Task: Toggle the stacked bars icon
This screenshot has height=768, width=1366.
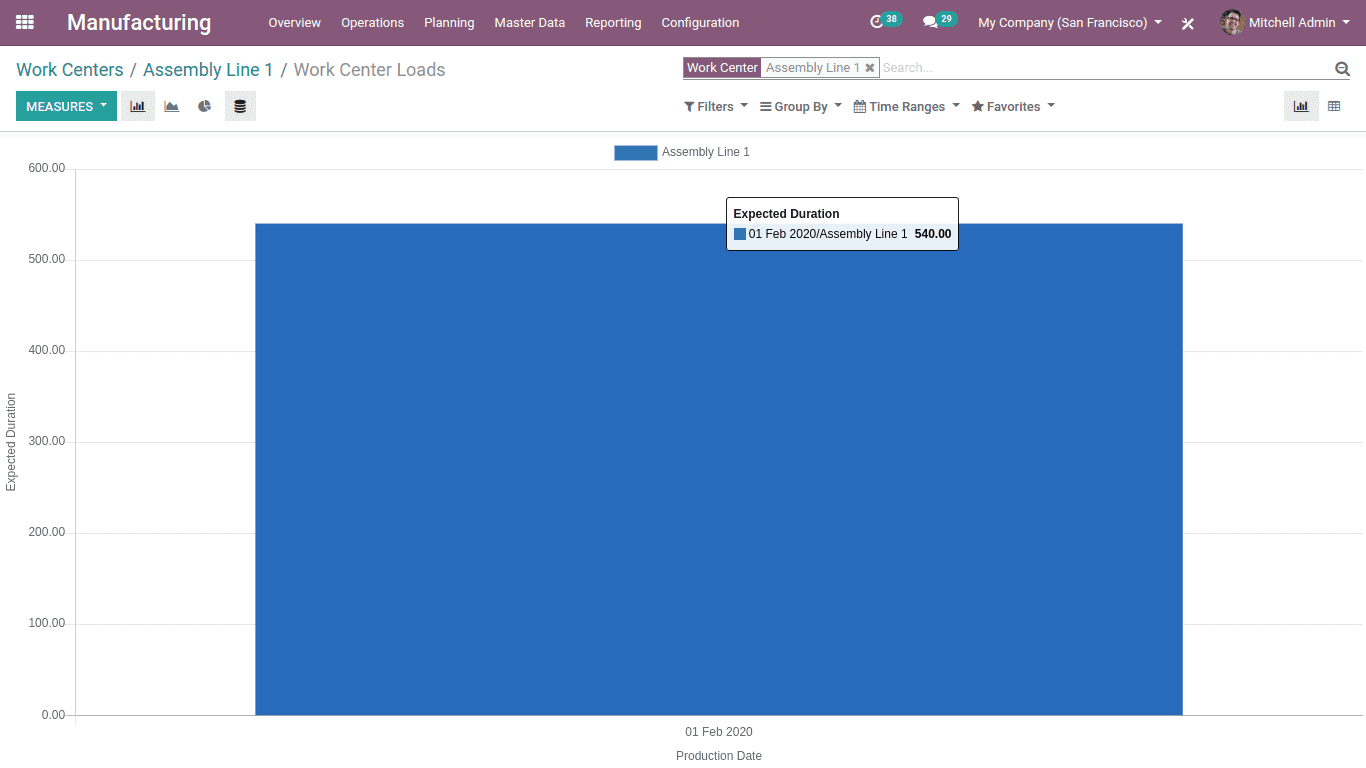Action: pyautogui.click(x=240, y=106)
